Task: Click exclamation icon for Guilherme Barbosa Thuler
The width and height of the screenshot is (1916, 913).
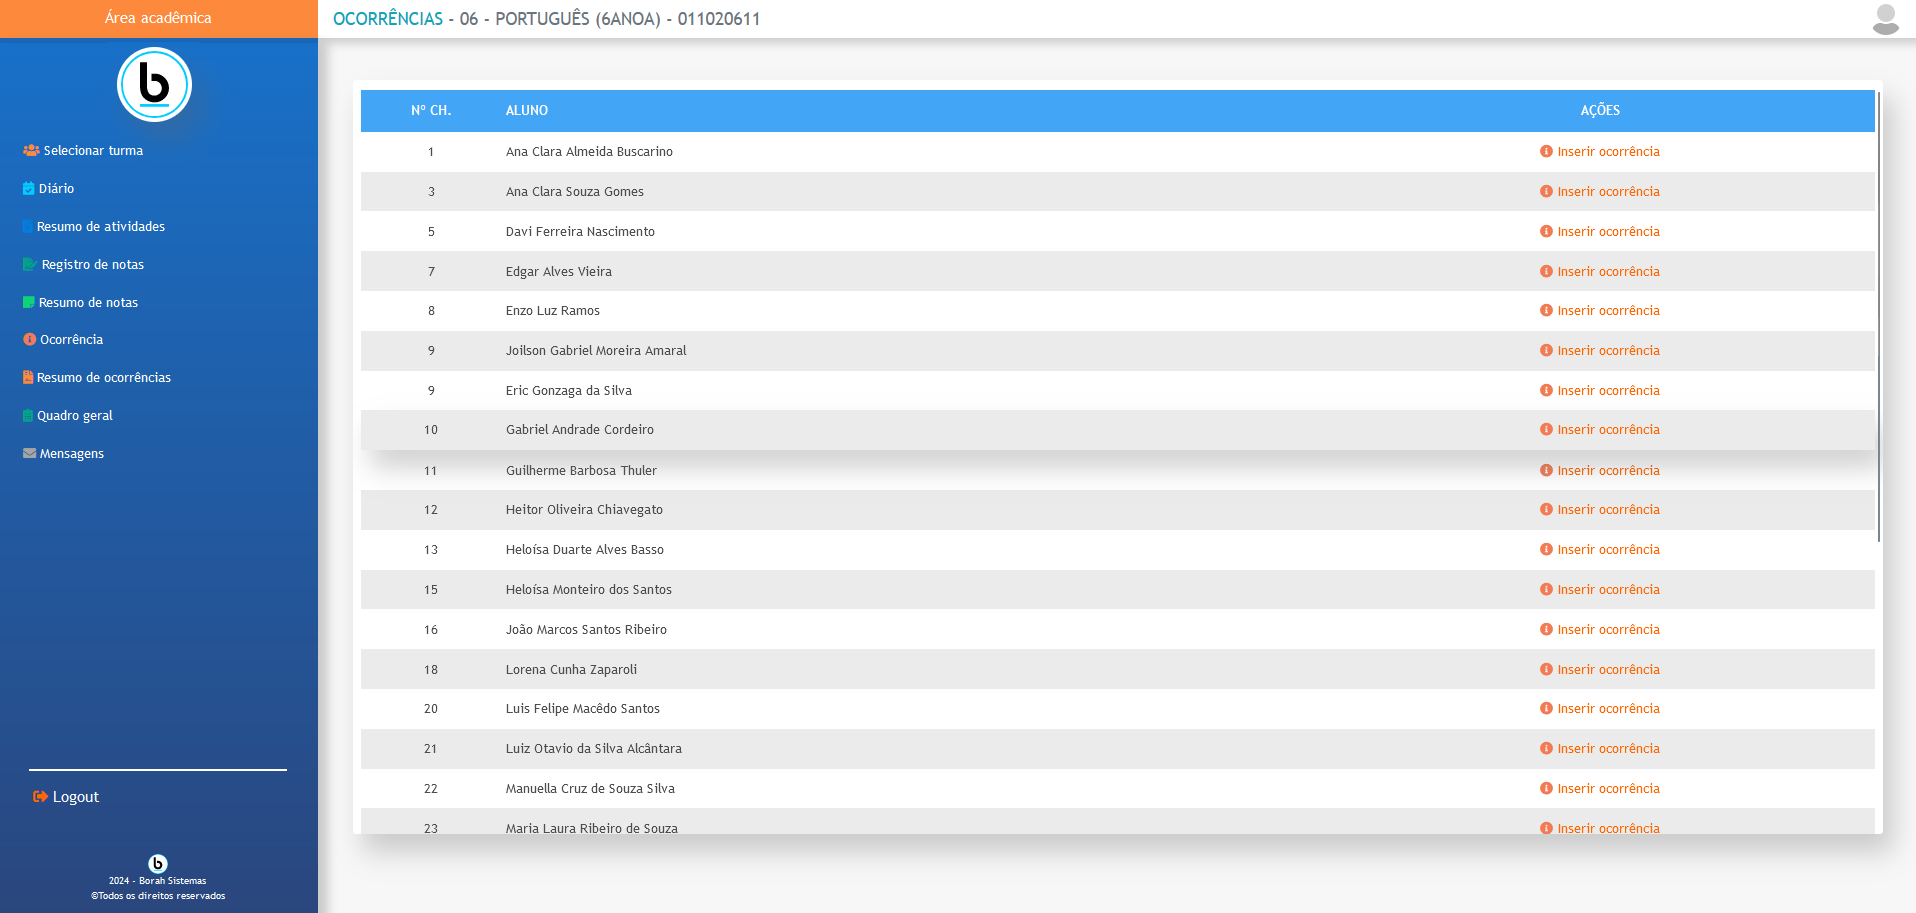Action: tap(1546, 470)
